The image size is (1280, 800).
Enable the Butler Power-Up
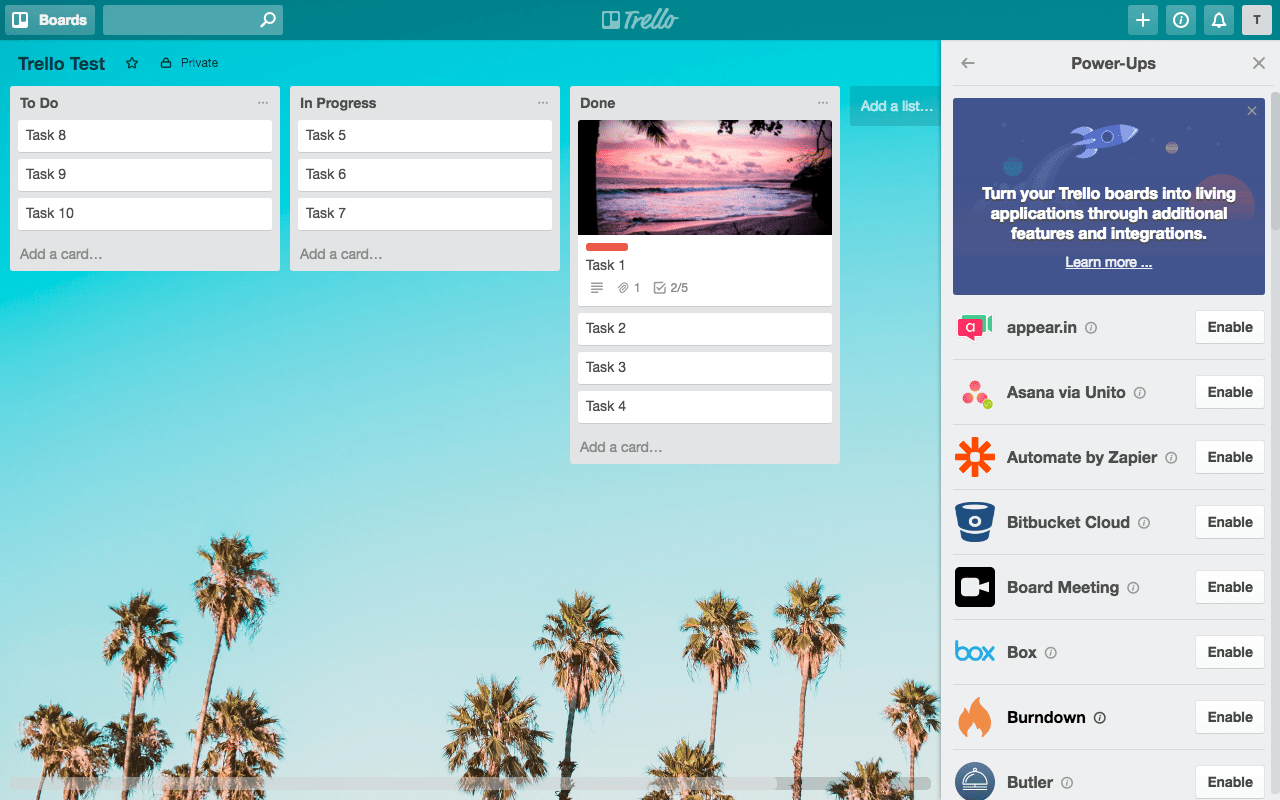pyautogui.click(x=1230, y=782)
